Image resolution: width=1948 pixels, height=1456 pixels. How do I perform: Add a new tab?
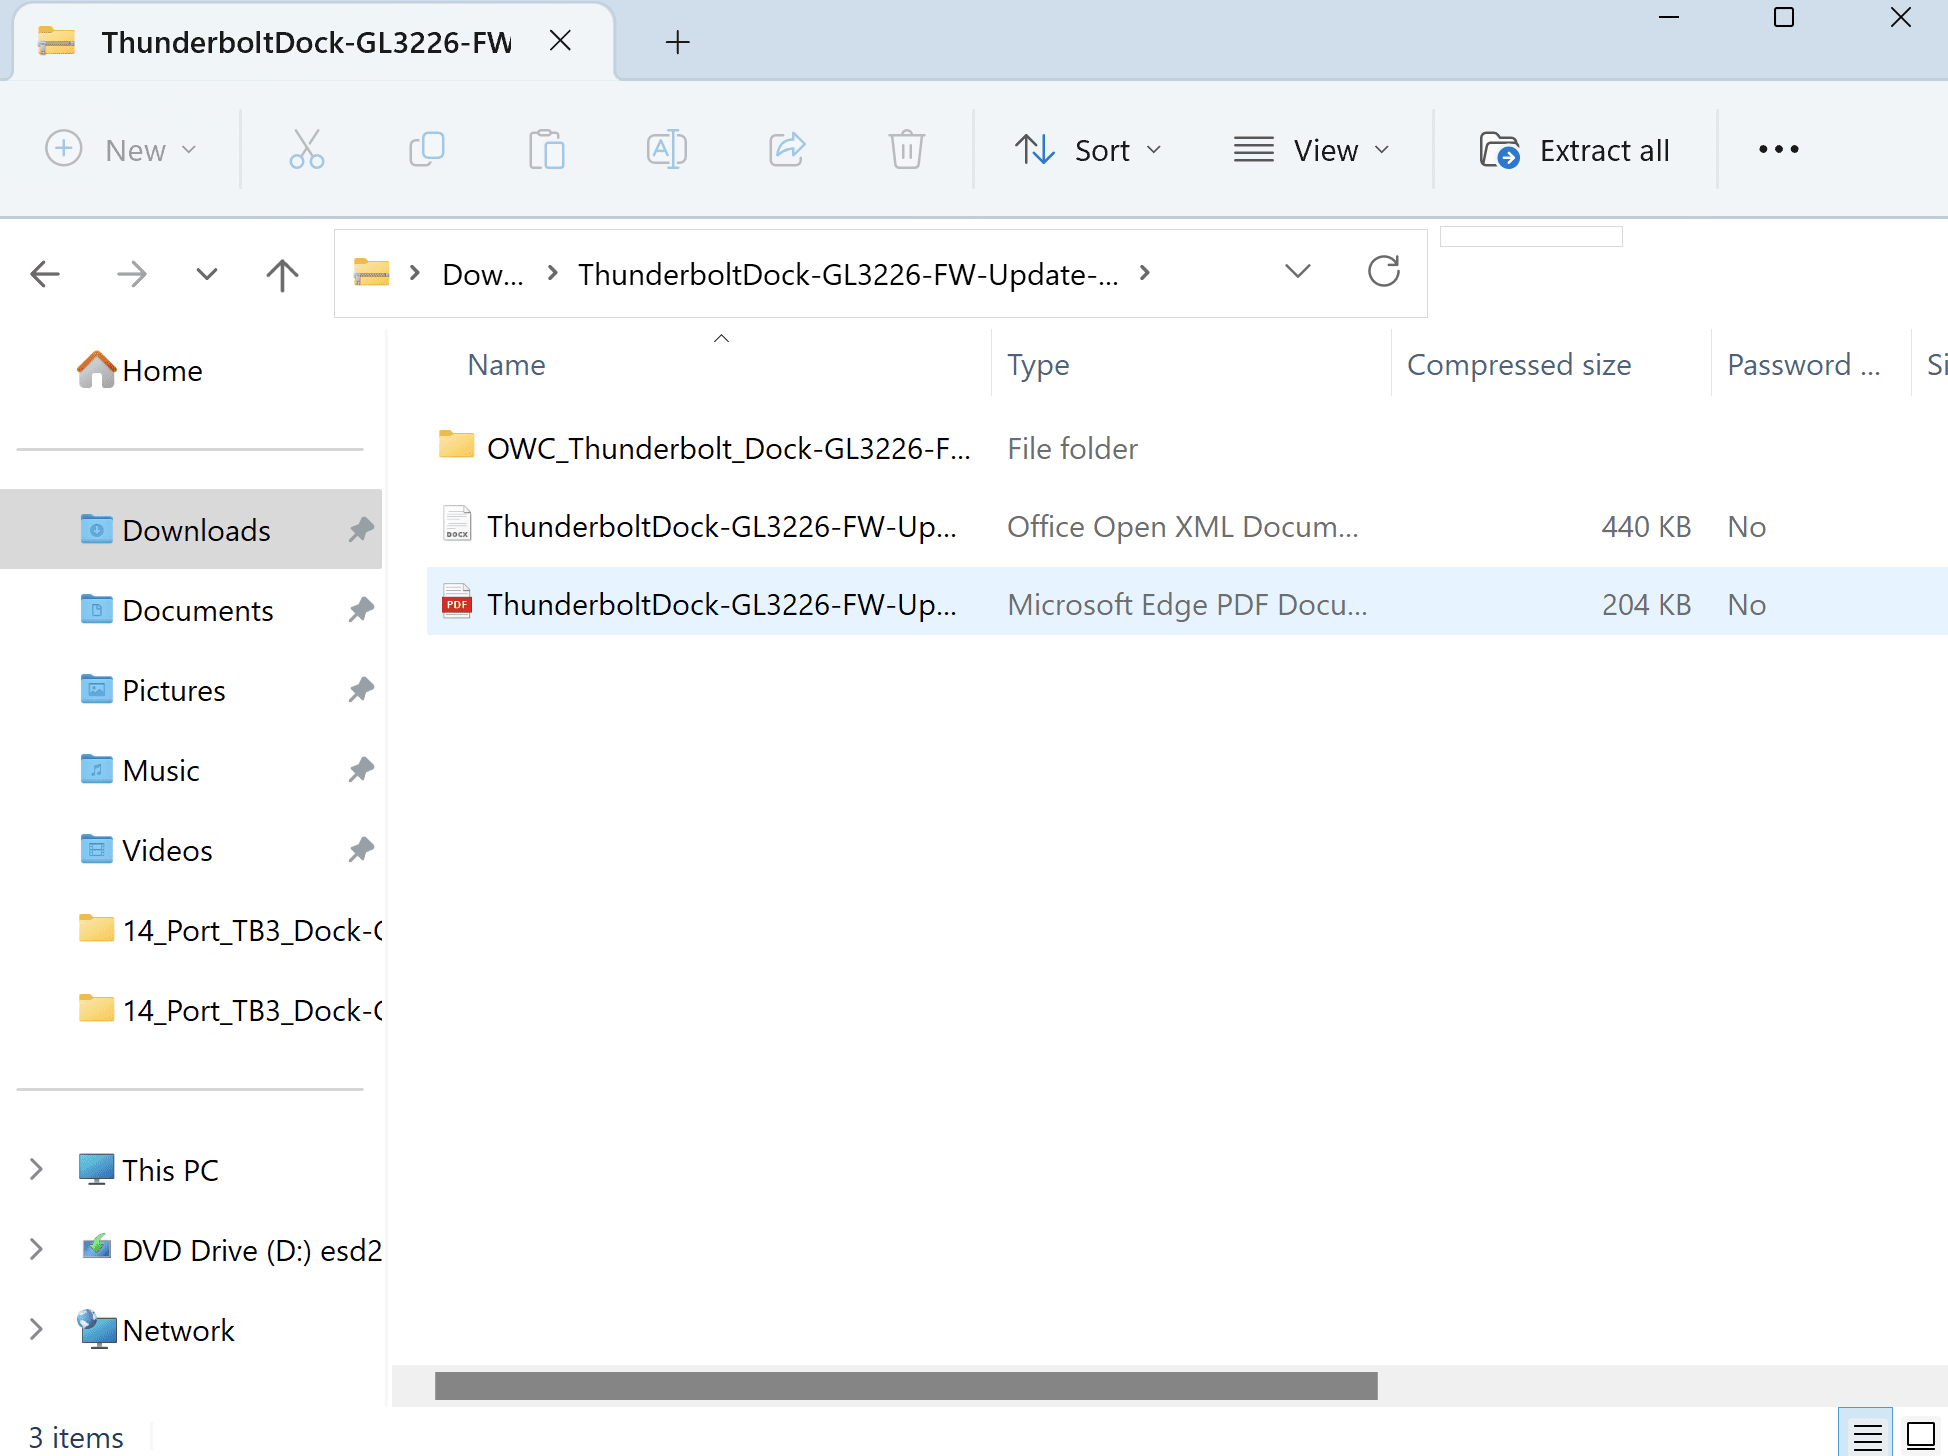[677, 42]
